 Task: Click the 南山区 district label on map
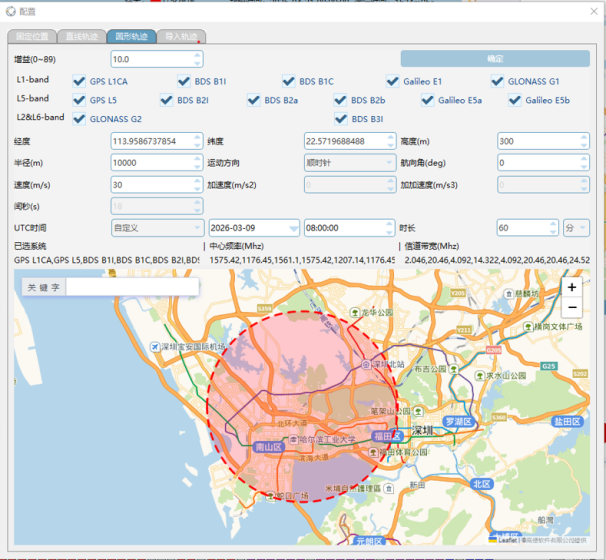click(269, 447)
